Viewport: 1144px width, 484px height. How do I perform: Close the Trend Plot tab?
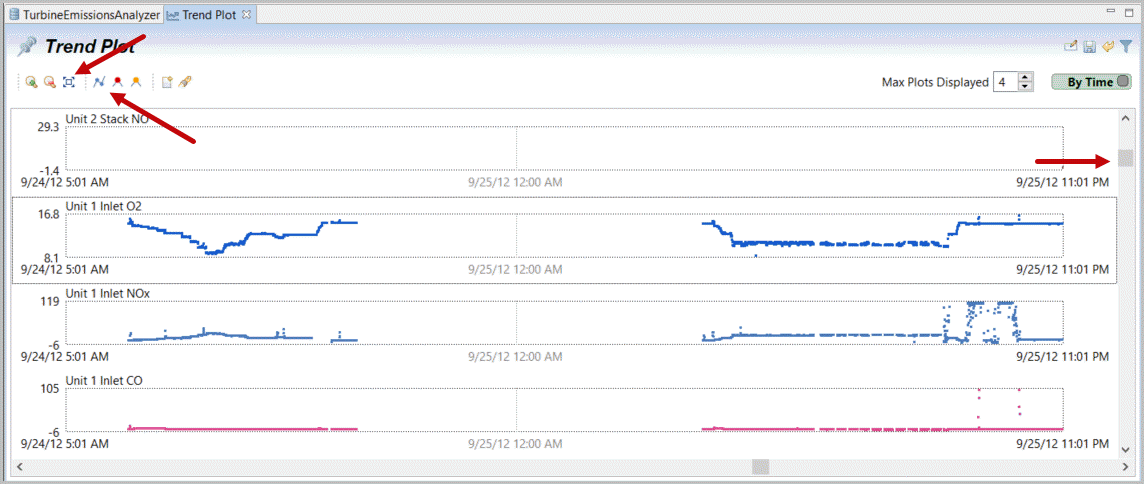click(247, 15)
